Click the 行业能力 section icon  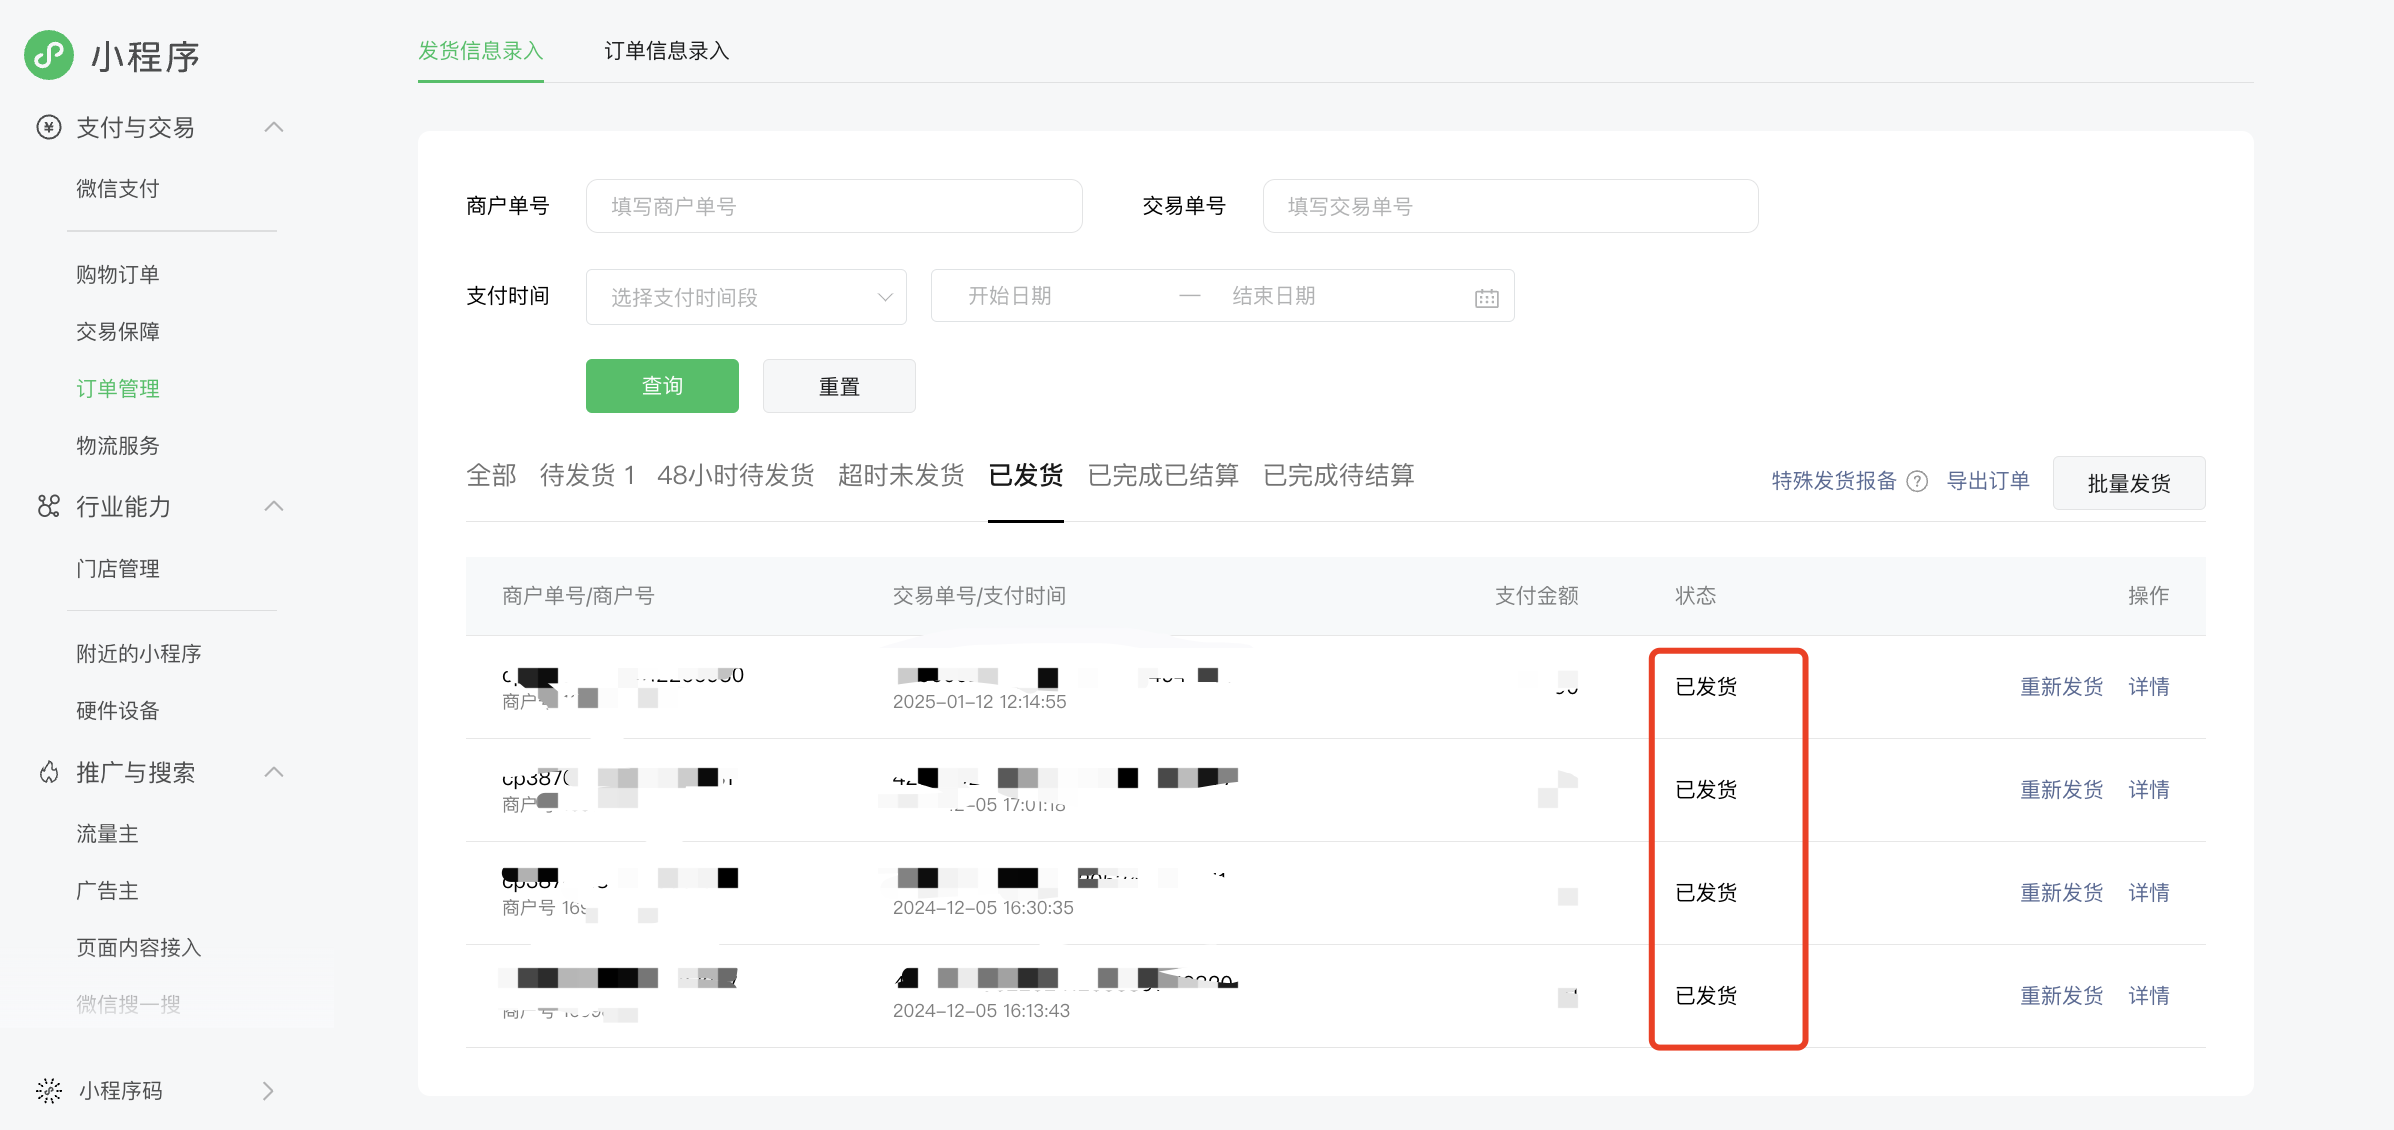tap(48, 506)
